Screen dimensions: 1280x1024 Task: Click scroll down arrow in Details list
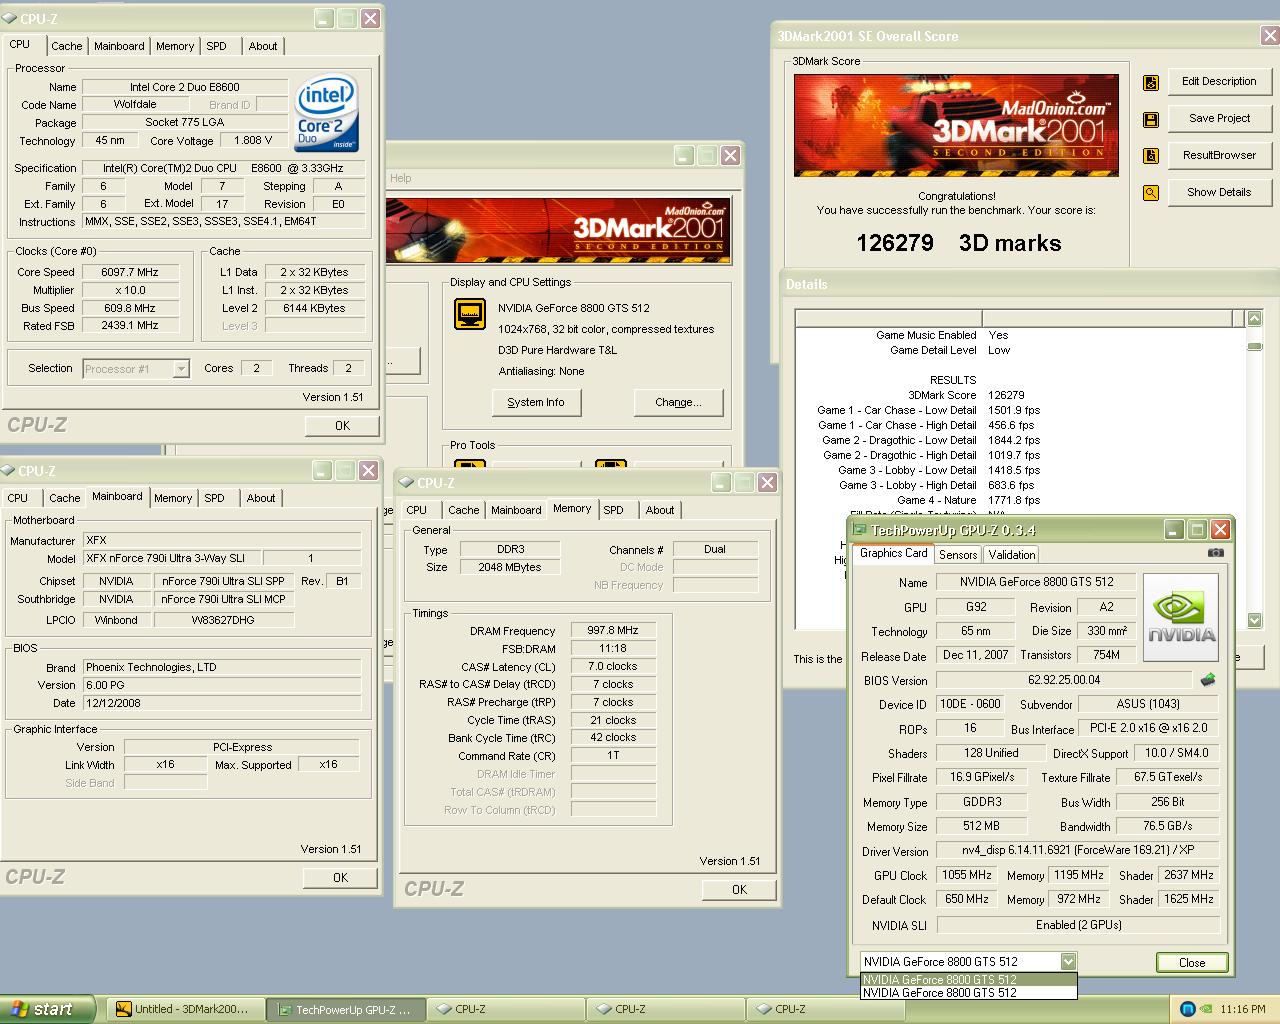coord(1255,621)
